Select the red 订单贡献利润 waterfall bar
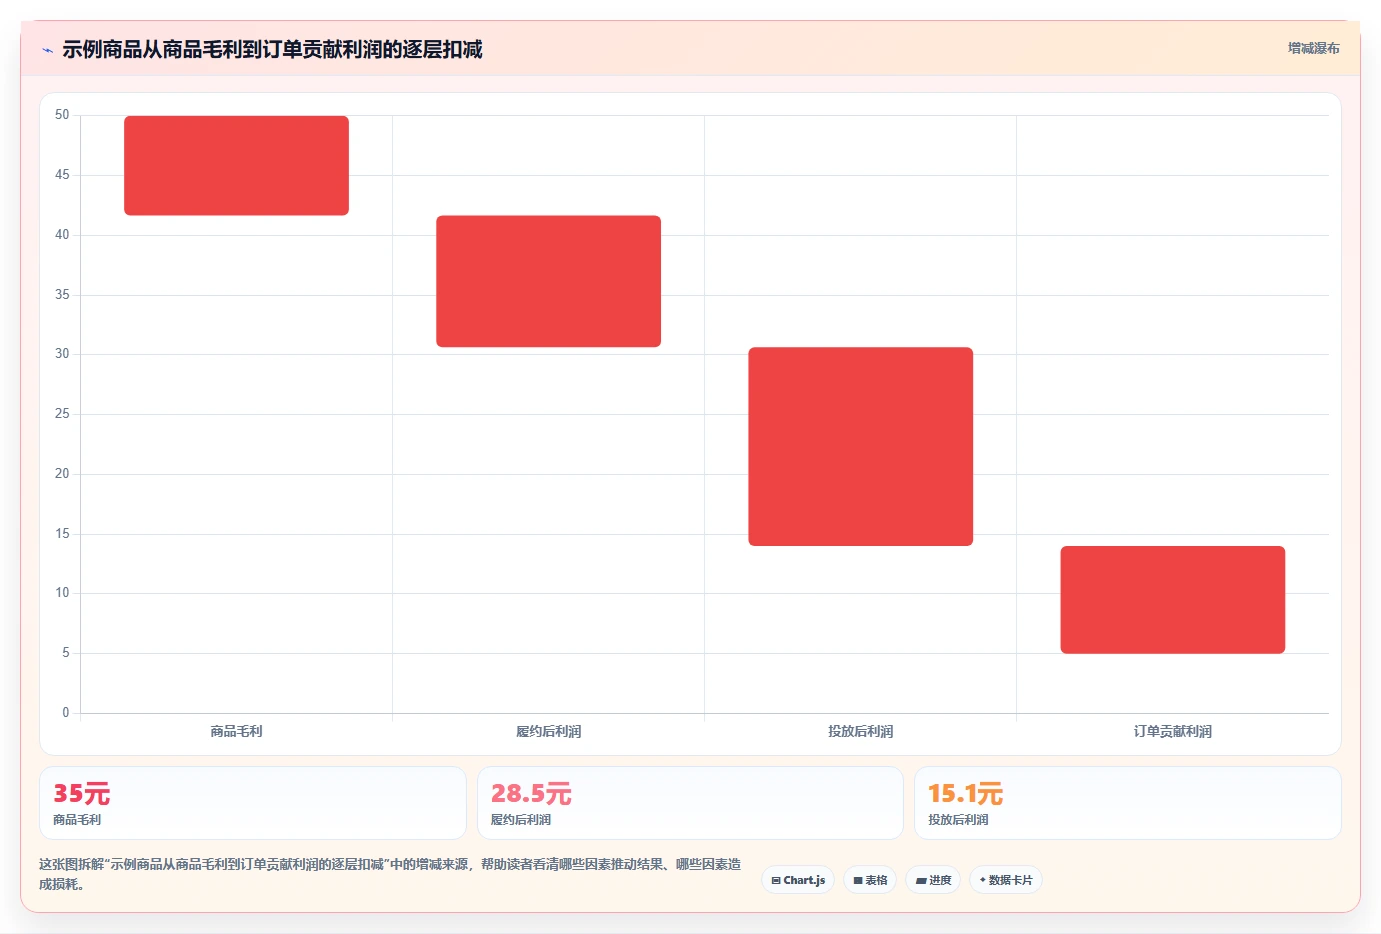1381x934 pixels. tap(1172, 600)
